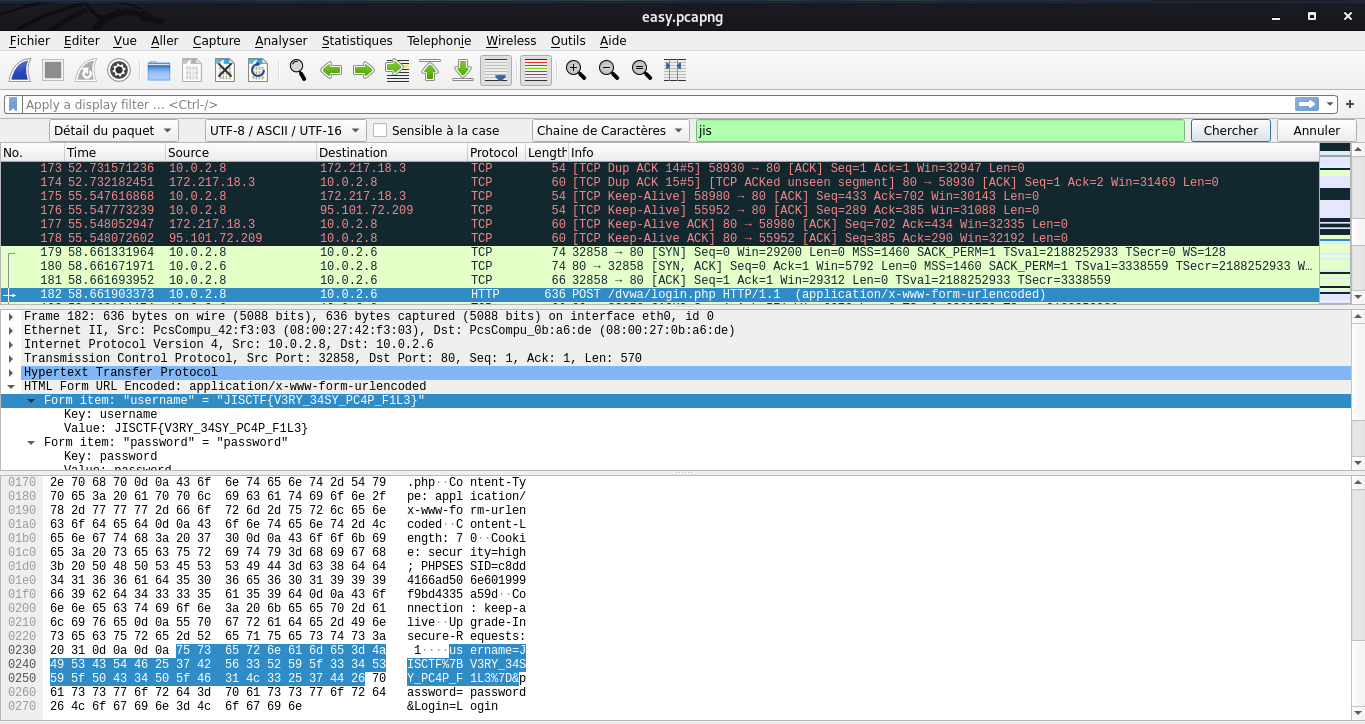This screenshot has height=724, width=1365.
Task: Expand the Frame 182 tree row
Action: point(11,316)
